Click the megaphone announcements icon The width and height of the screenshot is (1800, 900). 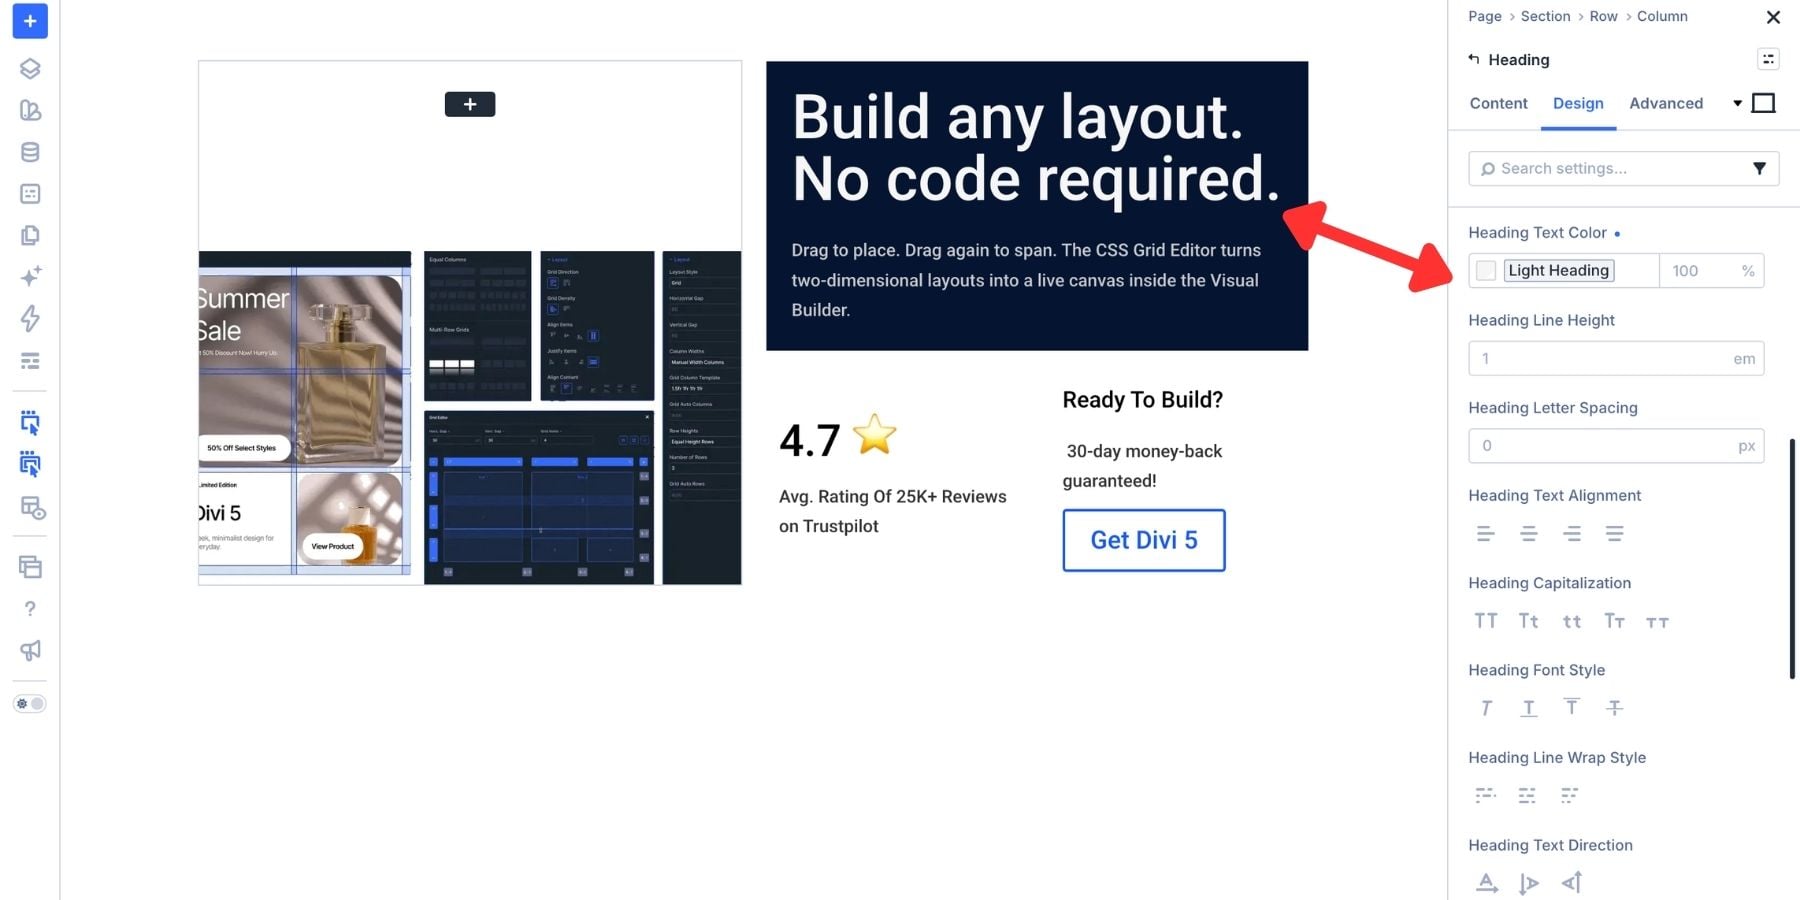coord(30,650)
